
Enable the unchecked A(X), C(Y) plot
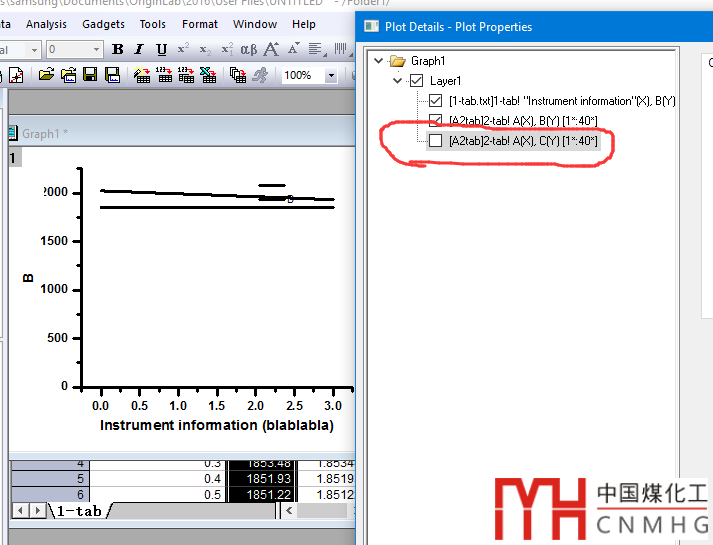coord(435,141)
